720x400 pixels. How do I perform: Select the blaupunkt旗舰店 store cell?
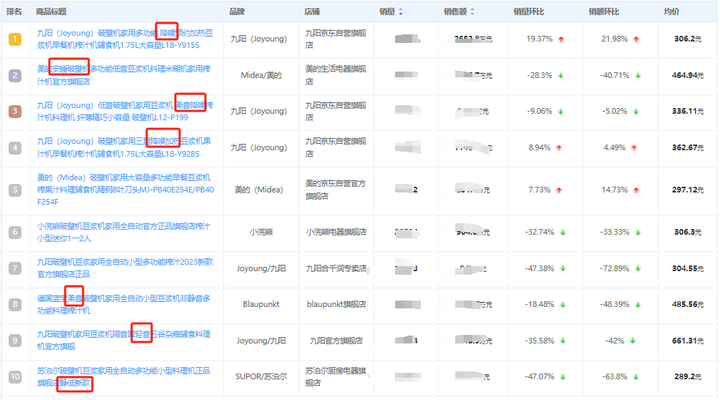point(336,304)
